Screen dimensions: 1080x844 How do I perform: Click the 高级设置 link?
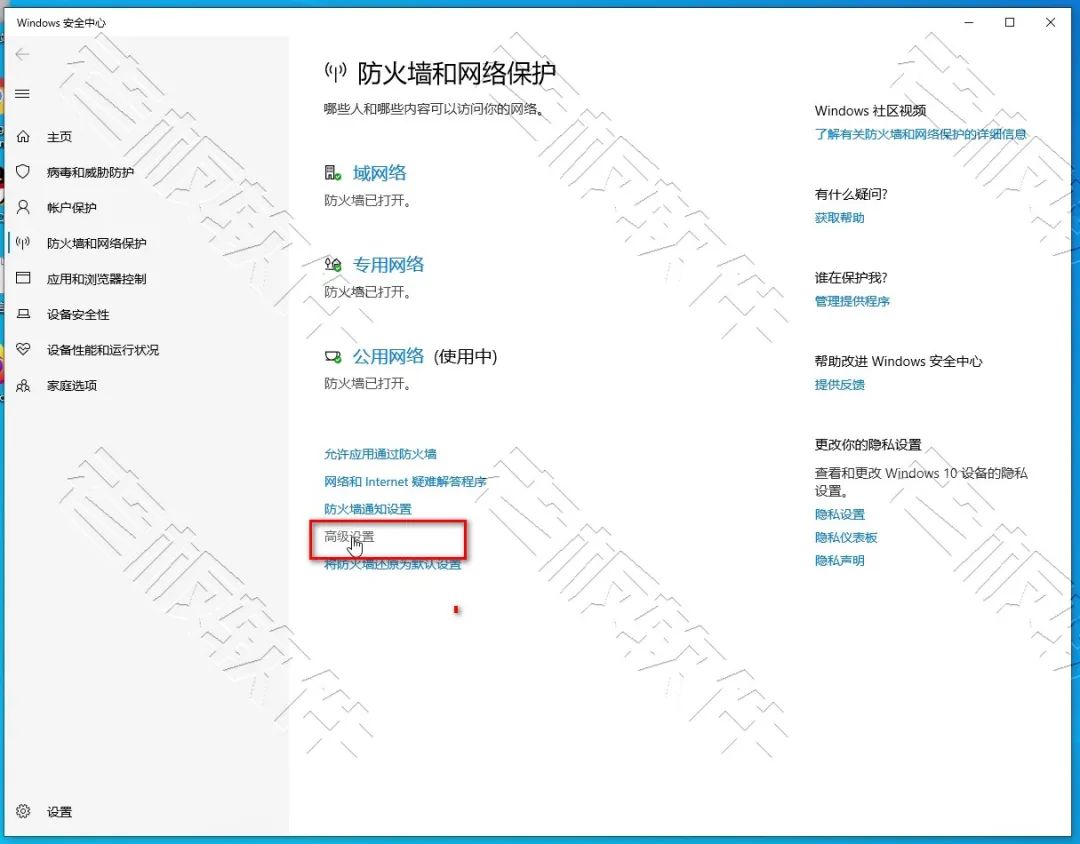tap(349, 536)
